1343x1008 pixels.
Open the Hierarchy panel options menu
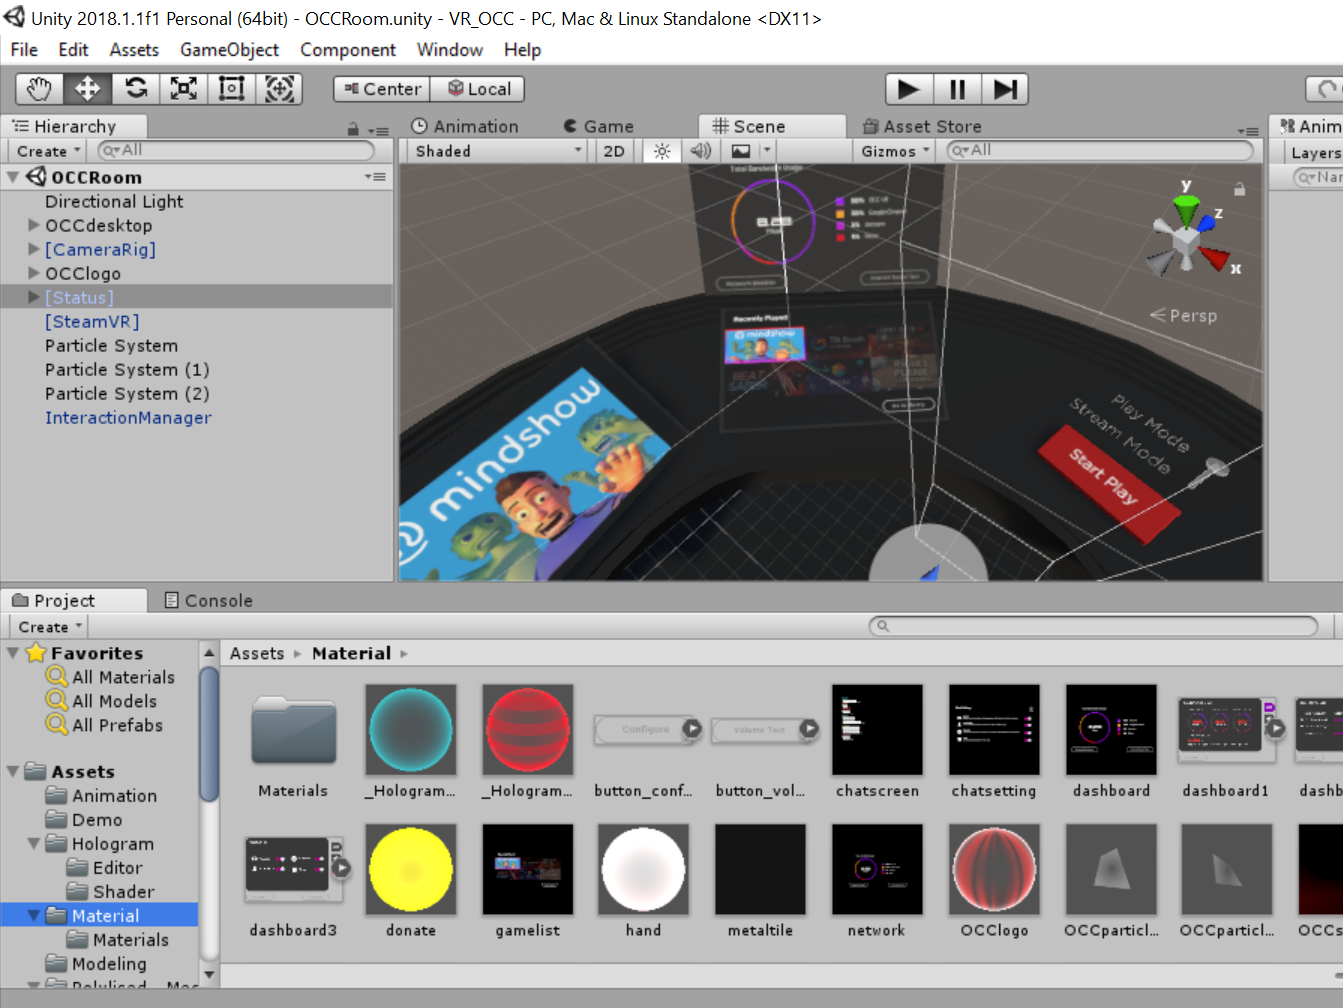pyautogui.click(x=378, y=130)
